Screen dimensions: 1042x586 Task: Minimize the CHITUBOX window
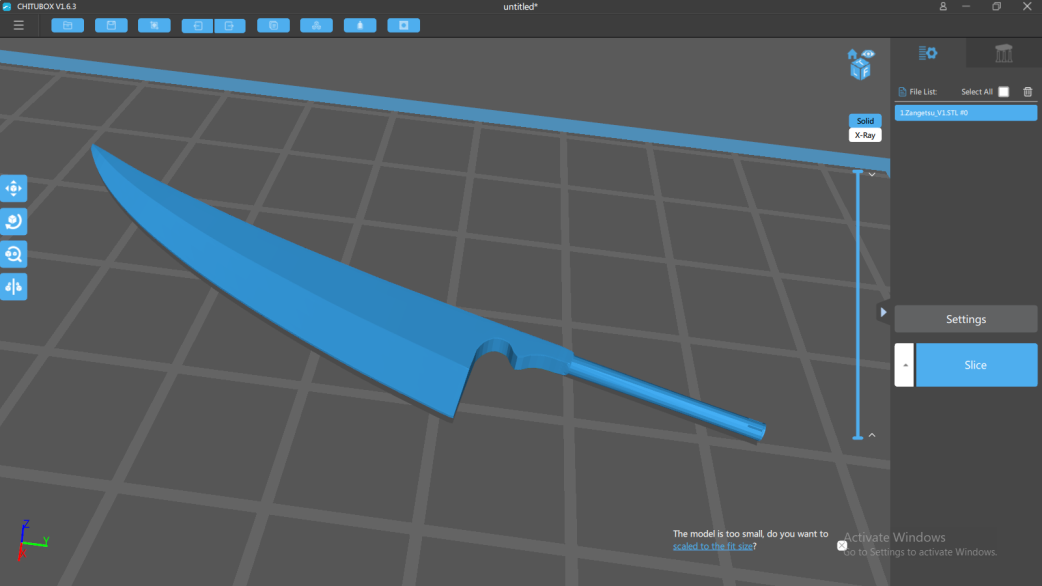point(966,7)
